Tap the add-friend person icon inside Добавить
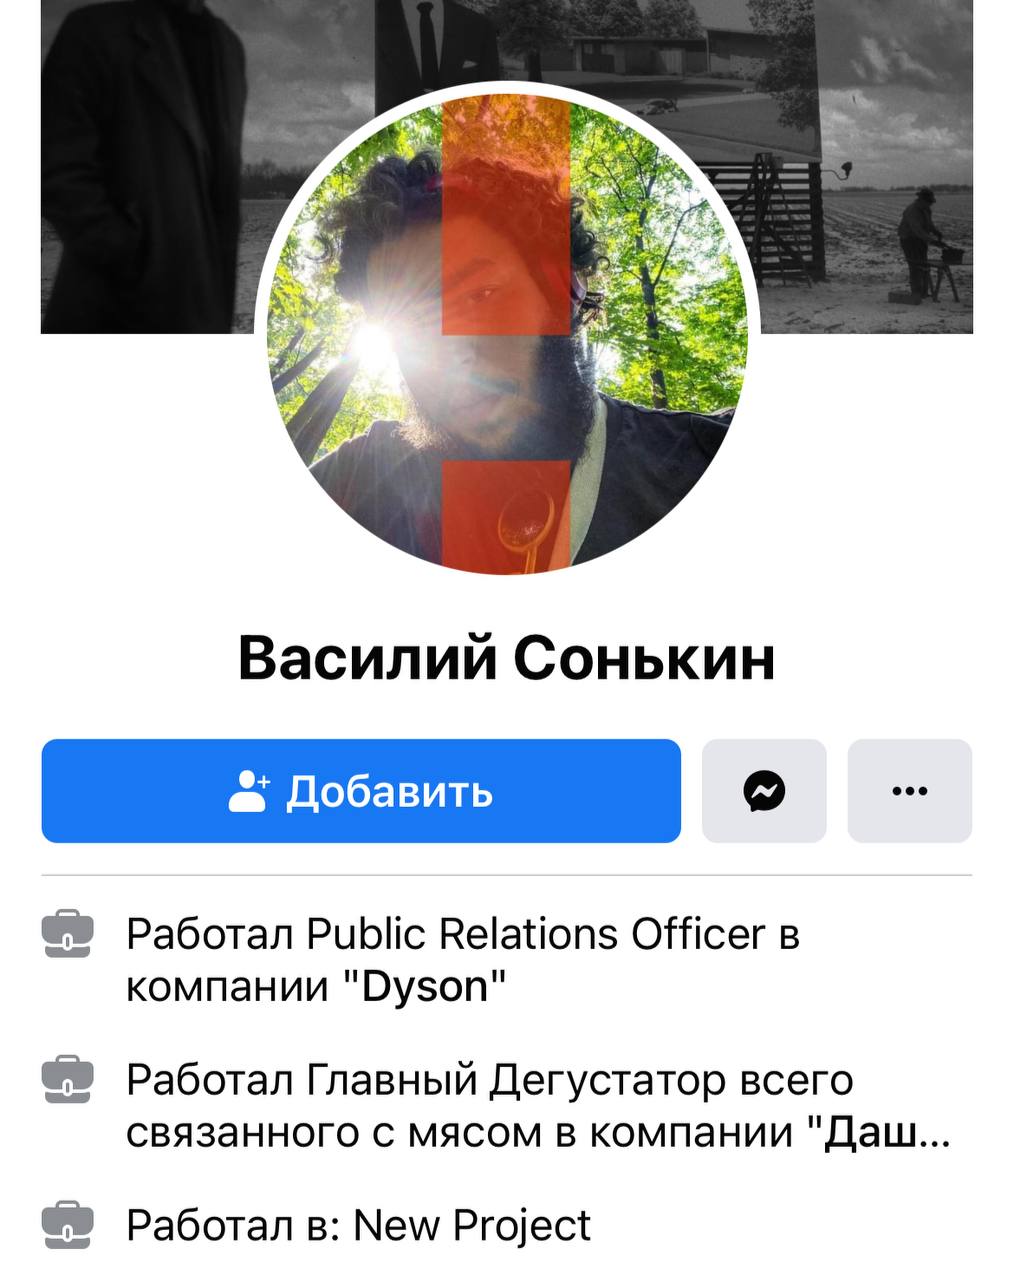The image size is (1014, 1280). 248,790
